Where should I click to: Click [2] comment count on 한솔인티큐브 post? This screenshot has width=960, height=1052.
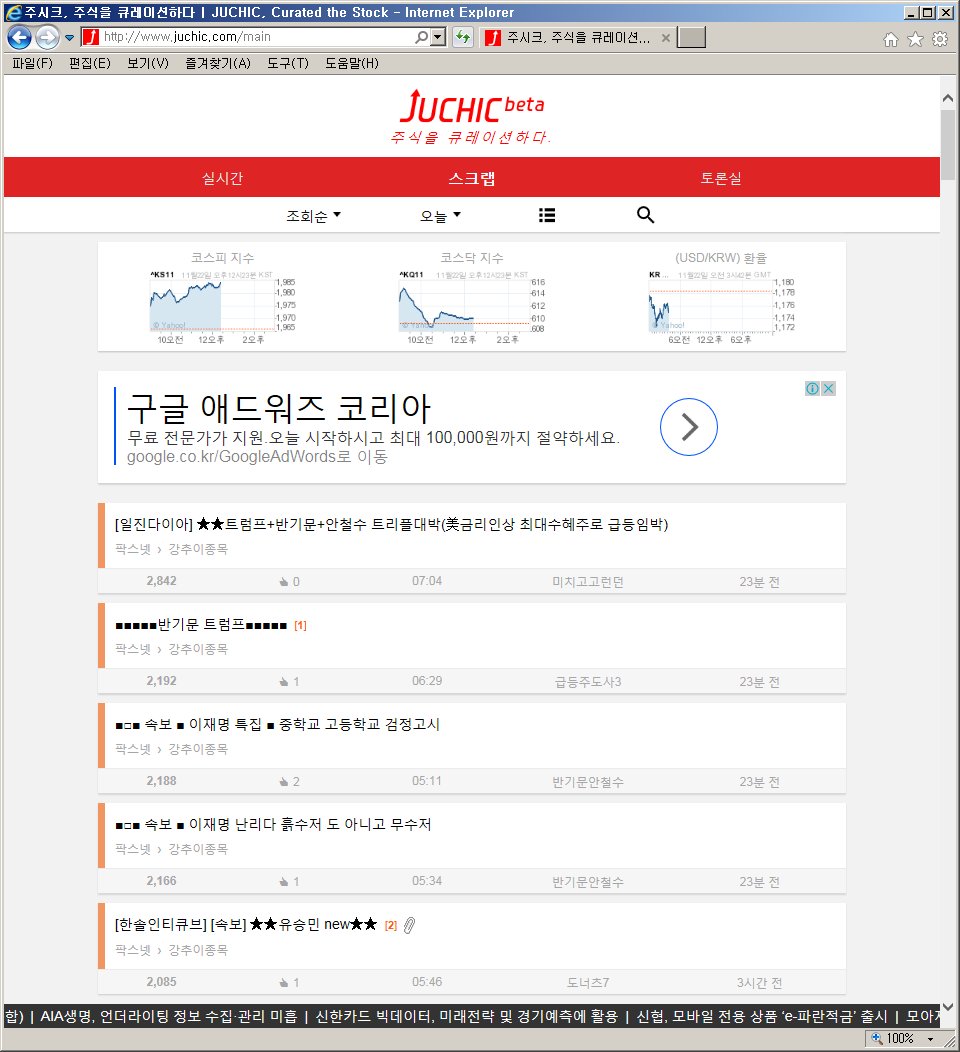tap(390, 925)
